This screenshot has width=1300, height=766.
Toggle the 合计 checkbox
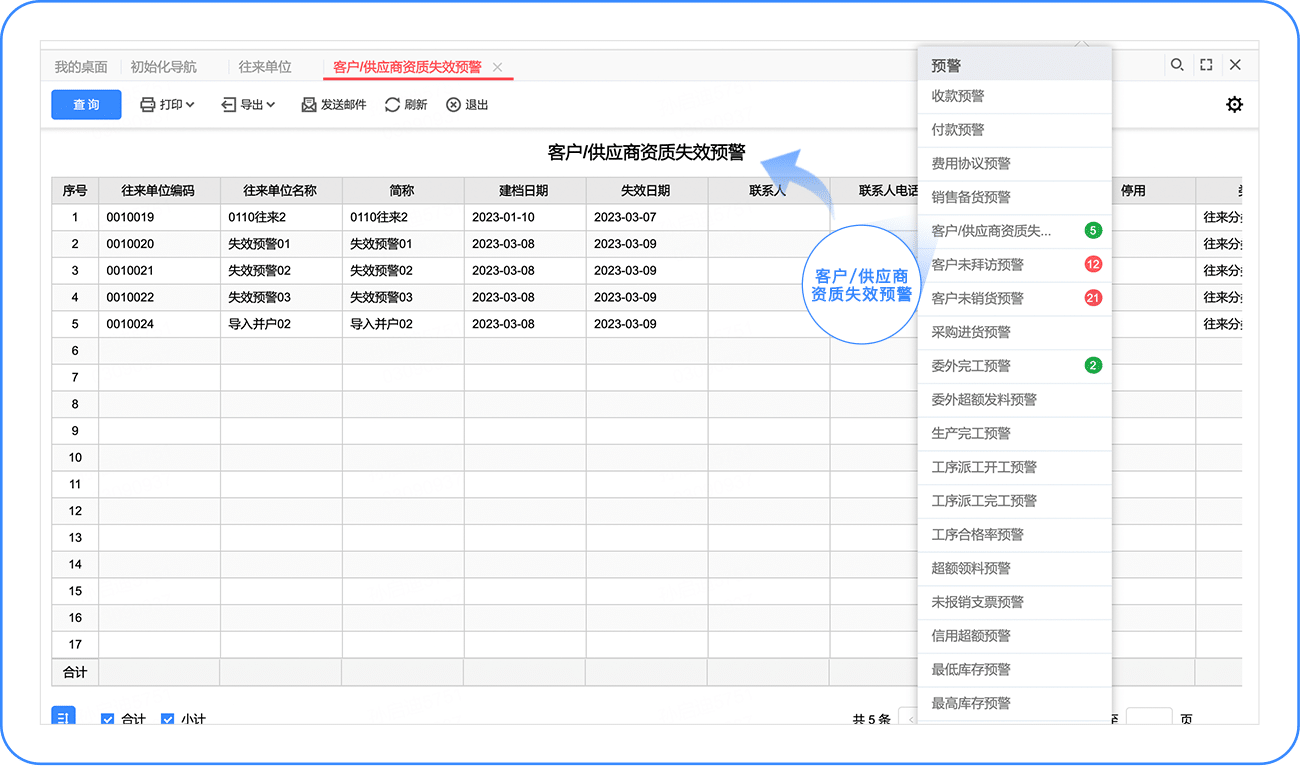[108, 719]
